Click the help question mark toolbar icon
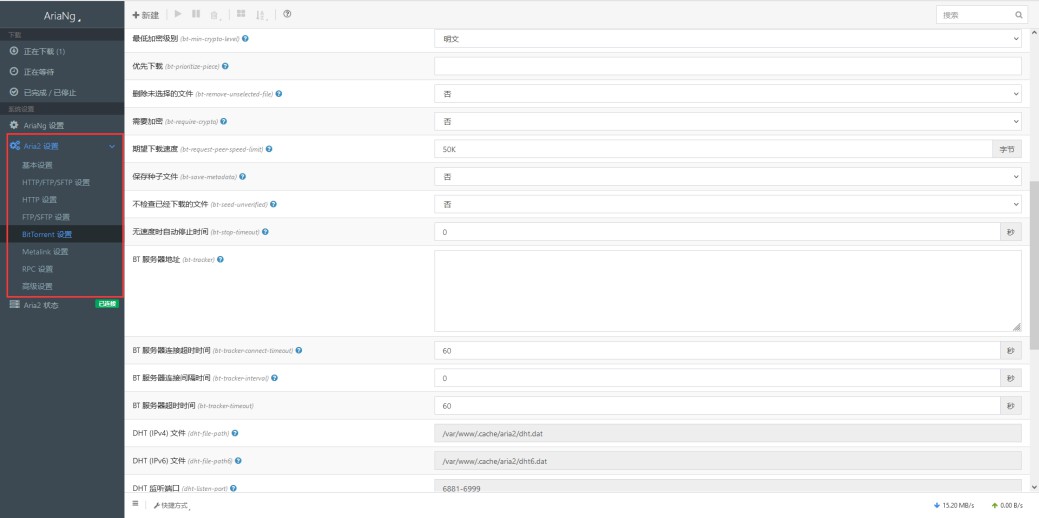The height and width of the screenshot is (518, 1039). pos(288,14)
